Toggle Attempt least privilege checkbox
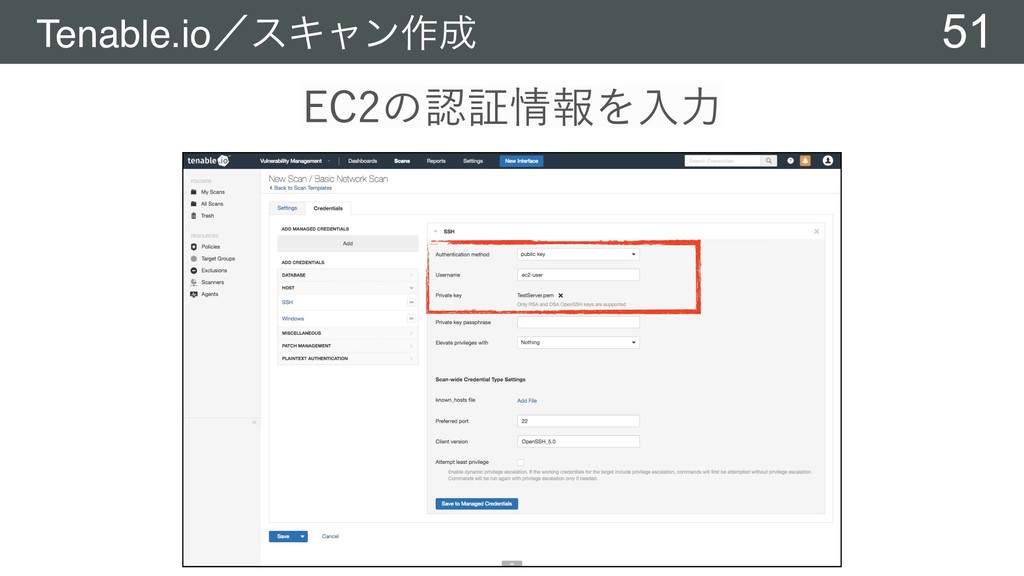1024x576 pixels. click(520, 462)
